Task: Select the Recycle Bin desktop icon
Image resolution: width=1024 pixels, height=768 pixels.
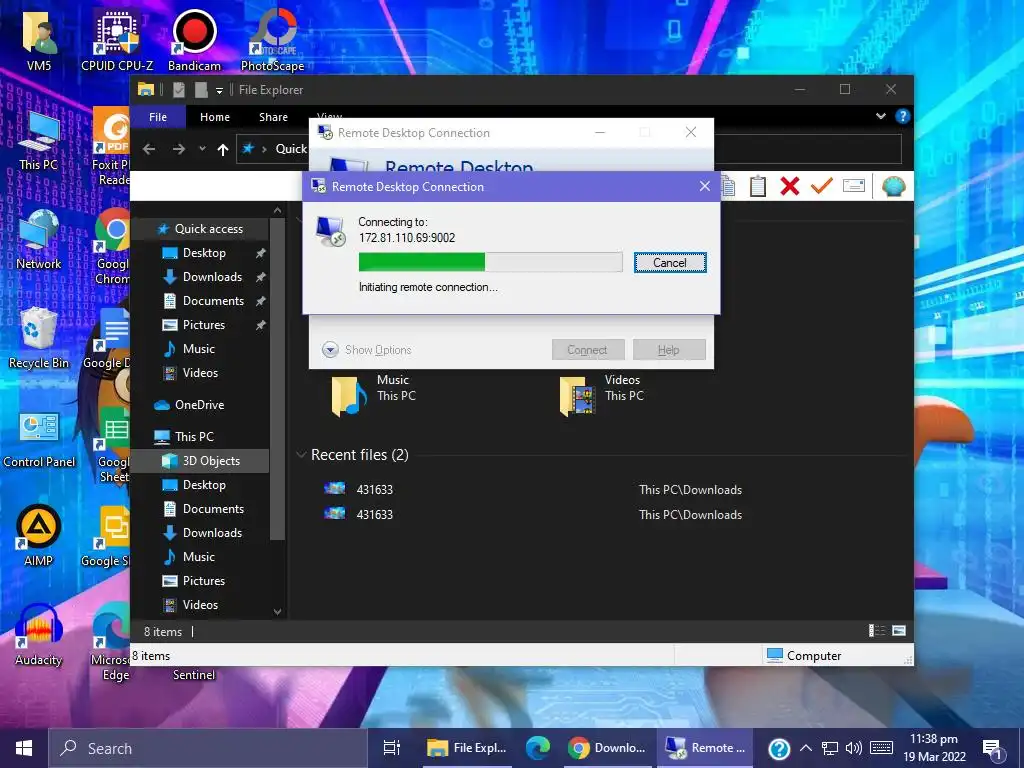Action: [39, 338]
